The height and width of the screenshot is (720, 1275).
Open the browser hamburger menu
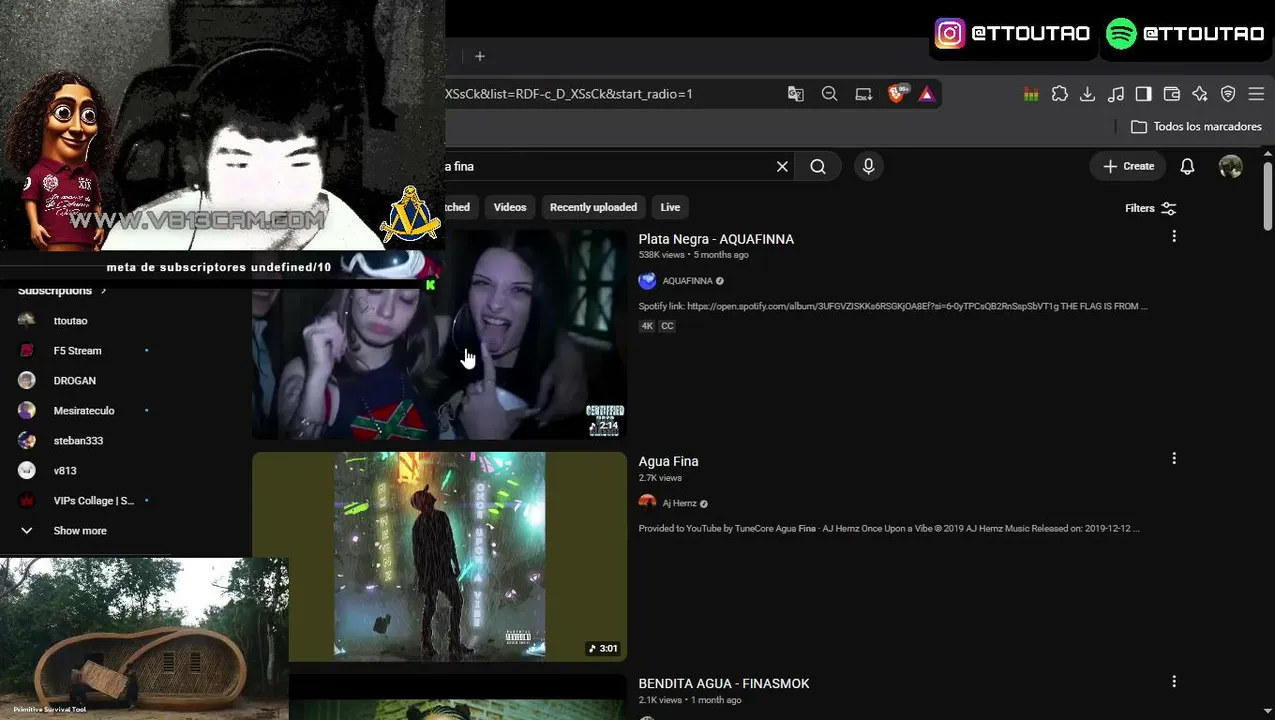click(1256, 94)
